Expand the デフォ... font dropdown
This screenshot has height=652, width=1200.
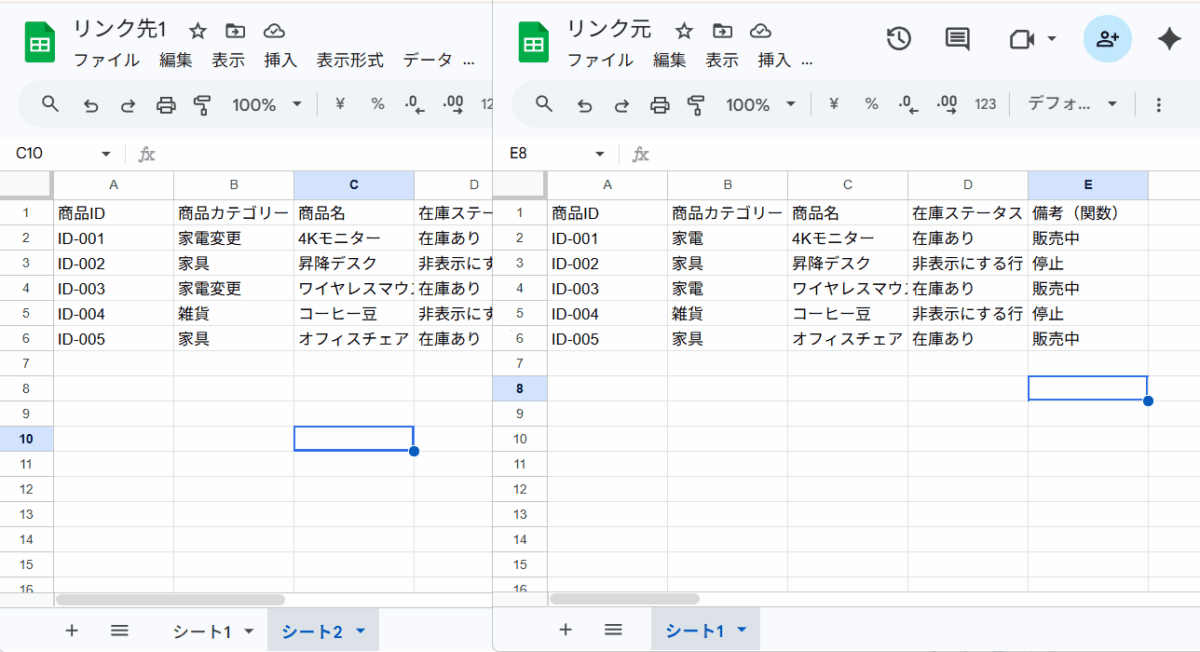1072,104
